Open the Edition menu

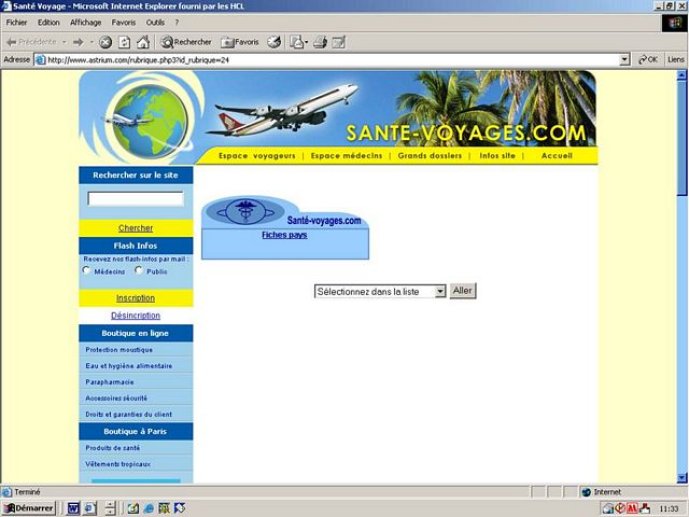coord(48,22)
